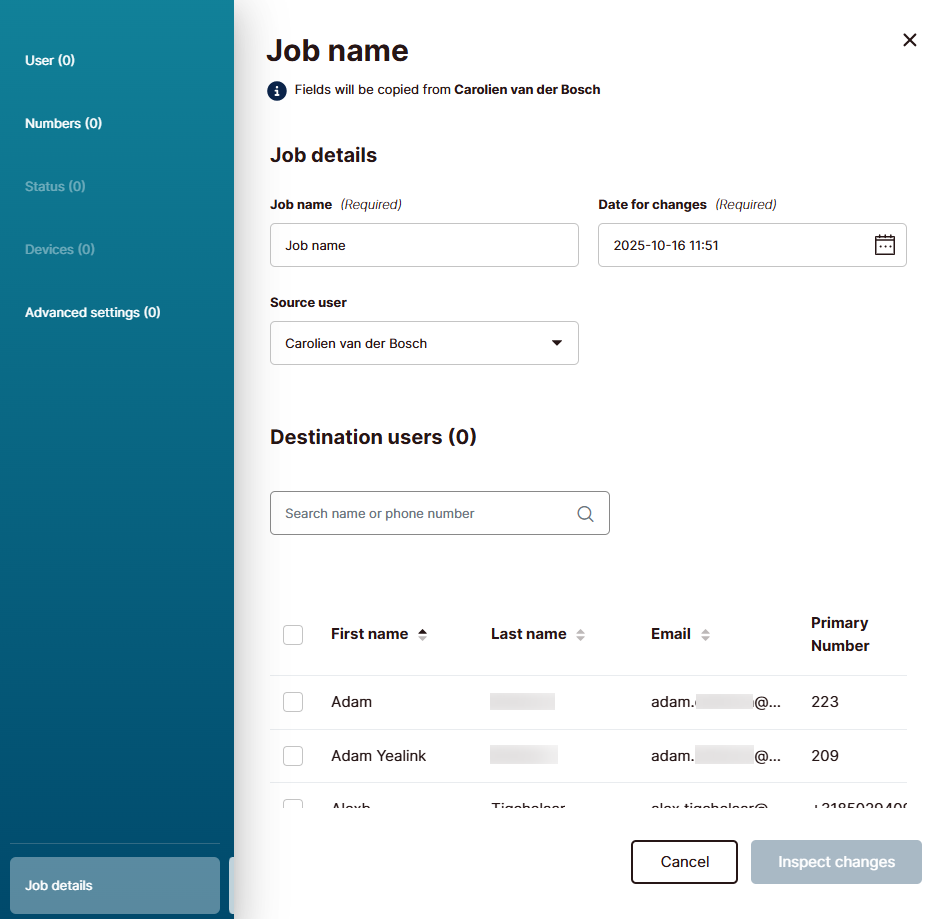Switch to Numbers (0) section

(x=63, y=123)
